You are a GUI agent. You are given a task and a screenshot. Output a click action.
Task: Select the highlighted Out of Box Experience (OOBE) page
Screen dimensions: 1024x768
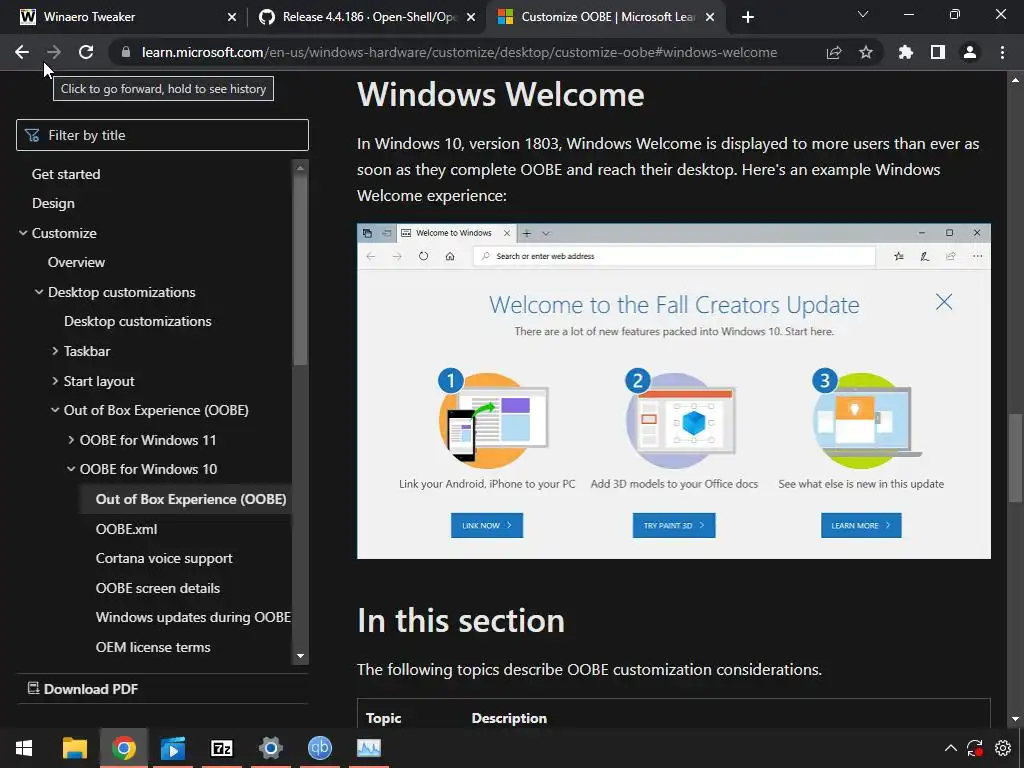pos(191,499)
